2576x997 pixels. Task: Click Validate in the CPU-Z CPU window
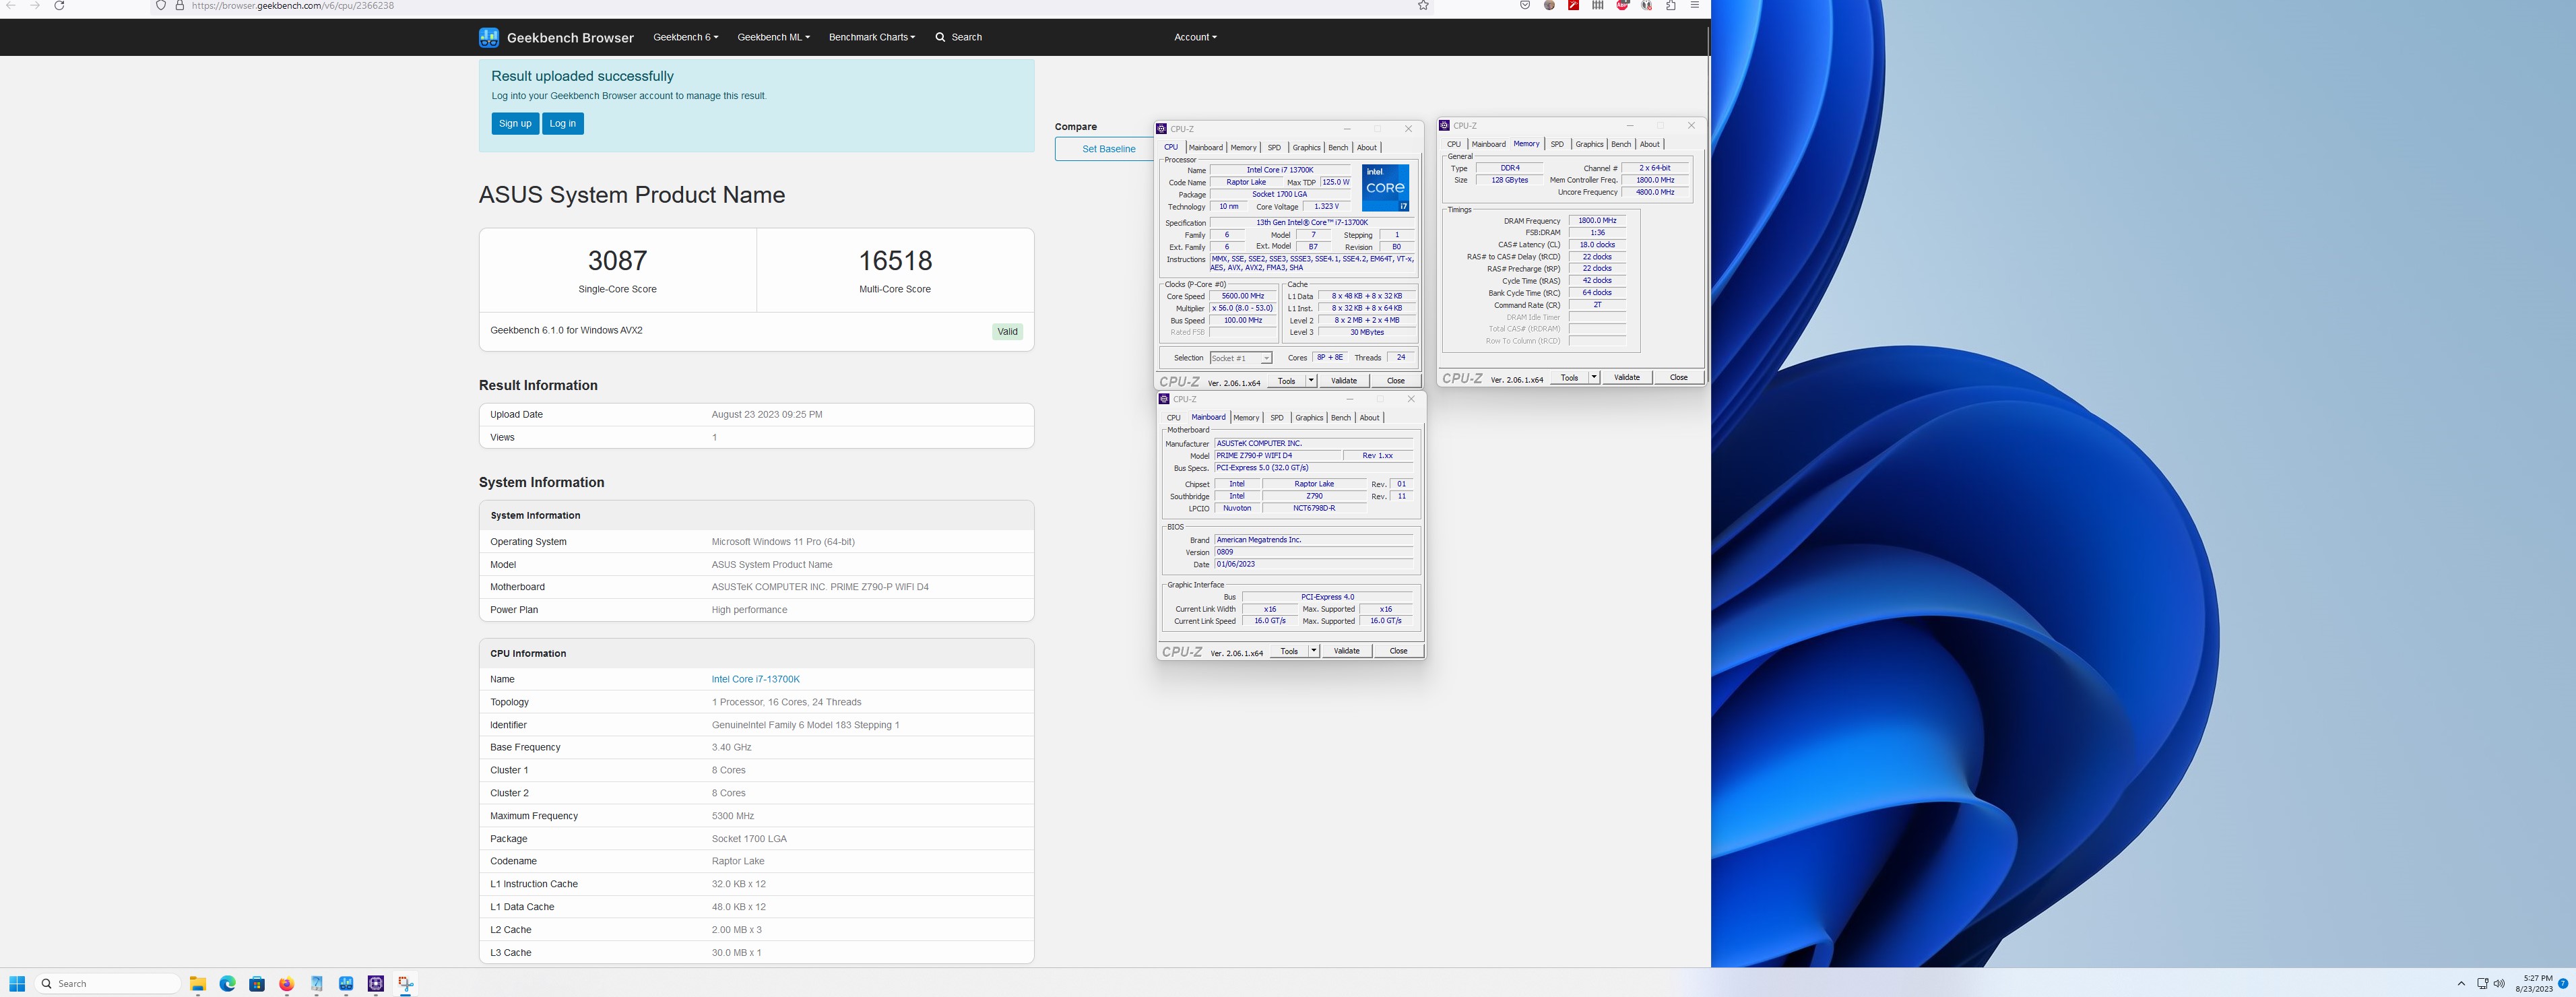click(1344, 381)
